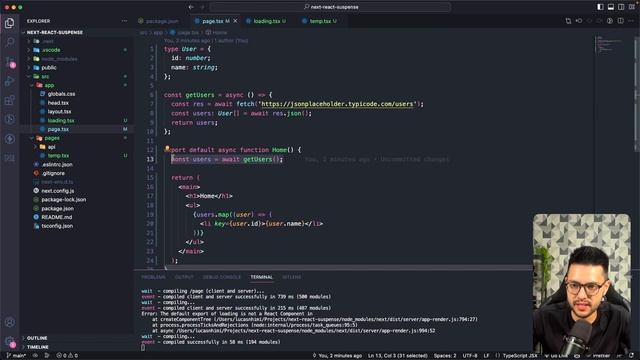The height and width of the screenshot is (360, 640).
Task: Open the GITLENS panel tab
Action: click(x=291, y=277)
